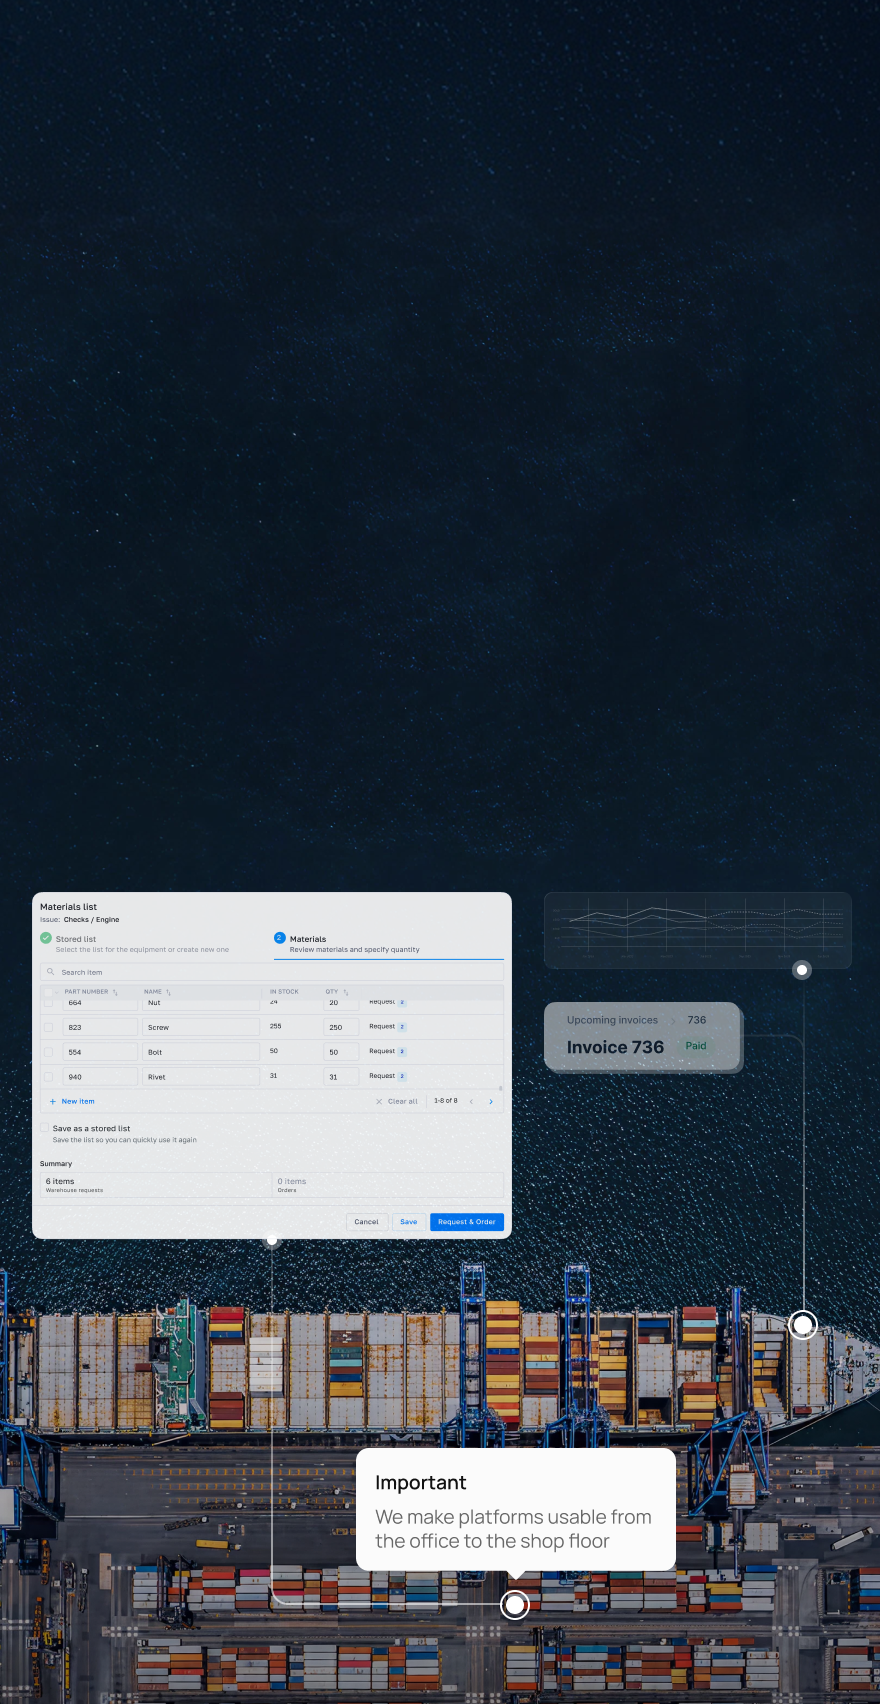880x1704 pixels.
Task: Click the 6 items Warehouse requests summary
Action: coord(156,1185)
